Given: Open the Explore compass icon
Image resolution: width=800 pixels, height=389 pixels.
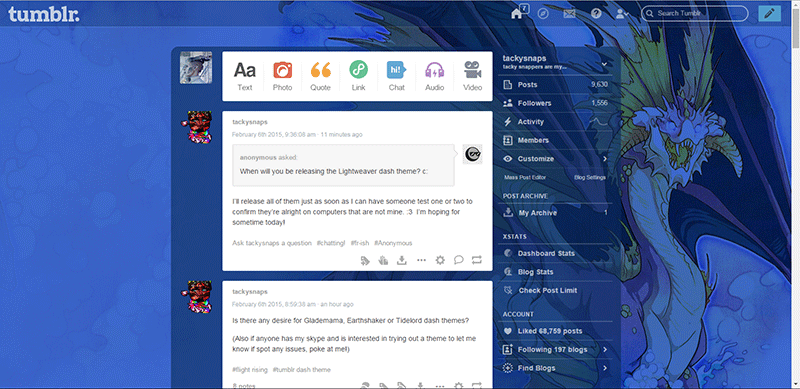Looking at the screenshot, I should click(543, 13).
